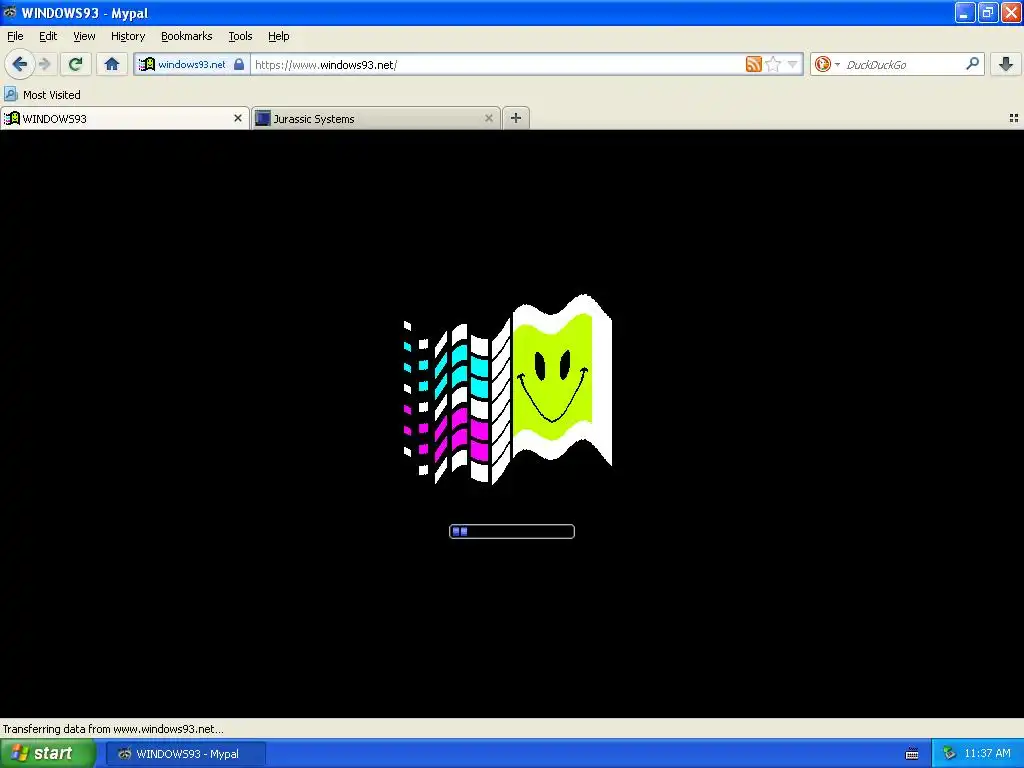Open the Downloads panel arrow
Viewport: 1024px width, 768px height.
(1006, 63)
